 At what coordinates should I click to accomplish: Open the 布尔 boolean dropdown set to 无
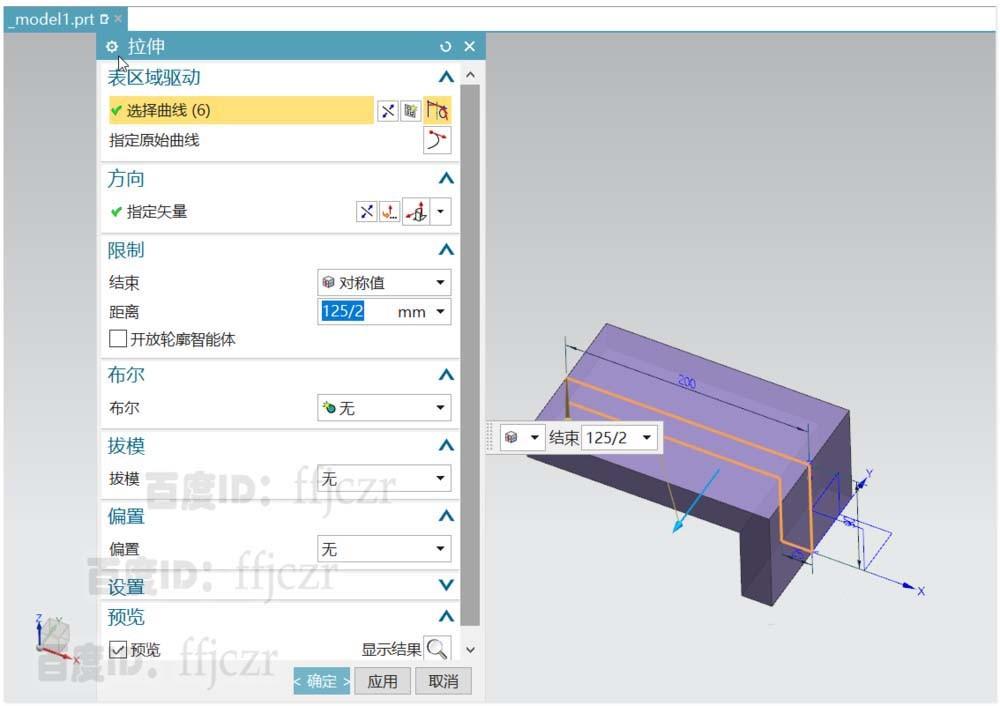pos(385,407)
